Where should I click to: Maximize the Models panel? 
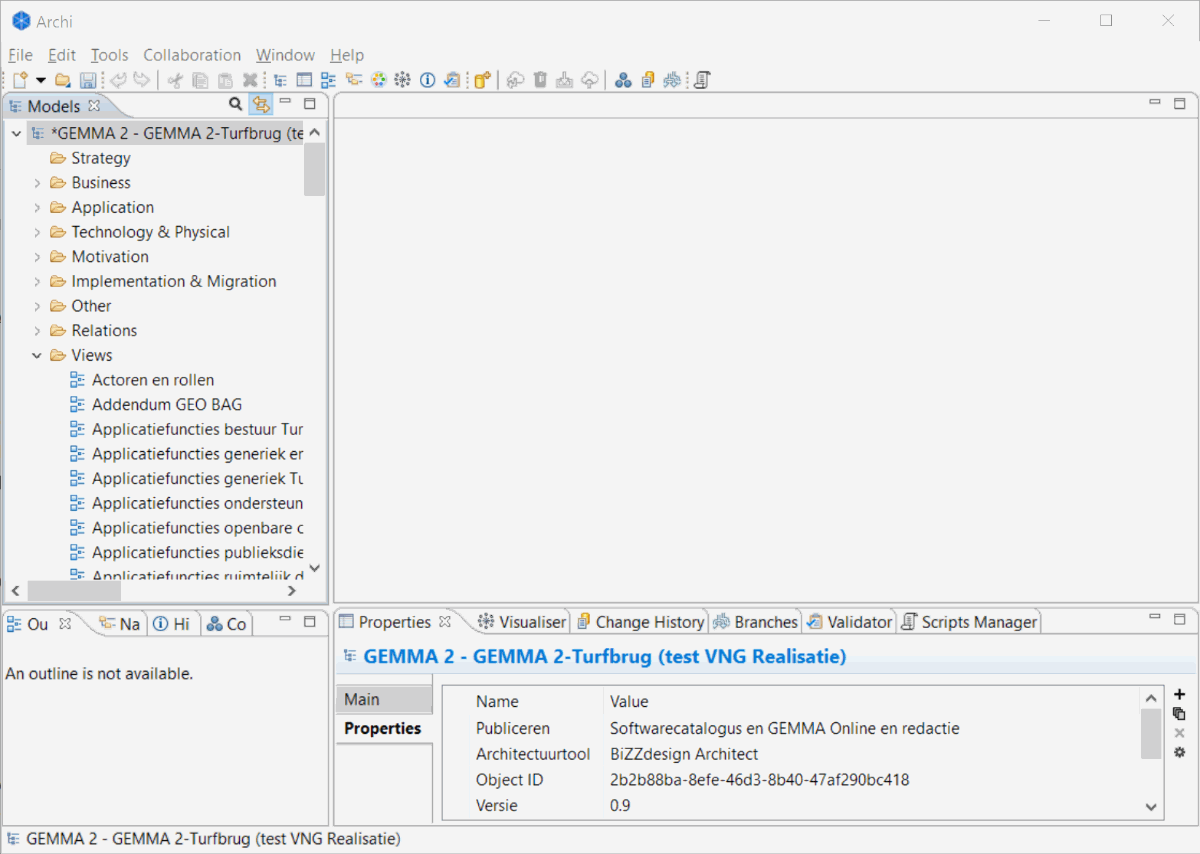point(310,103)
